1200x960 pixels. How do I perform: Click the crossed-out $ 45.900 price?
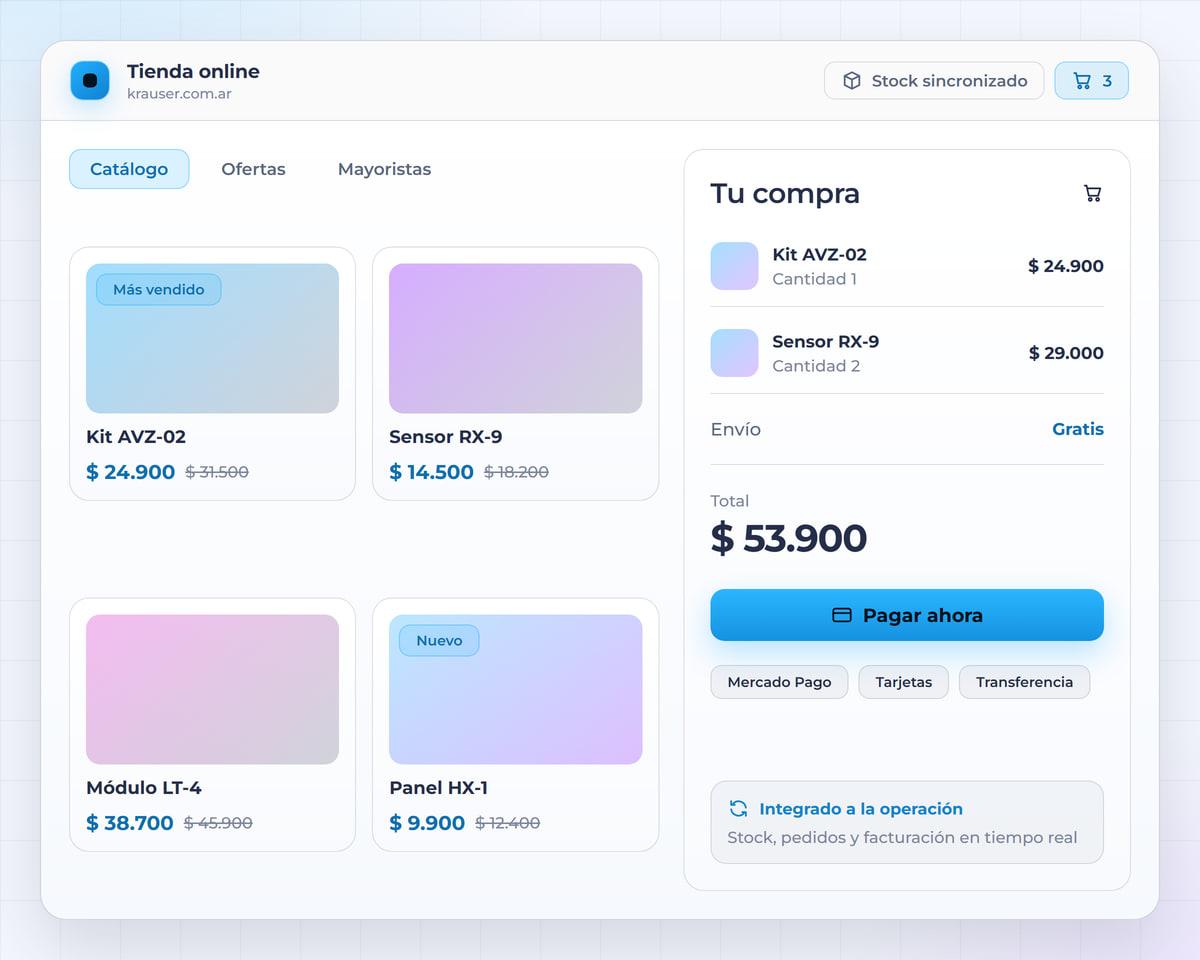pos(218,823)
